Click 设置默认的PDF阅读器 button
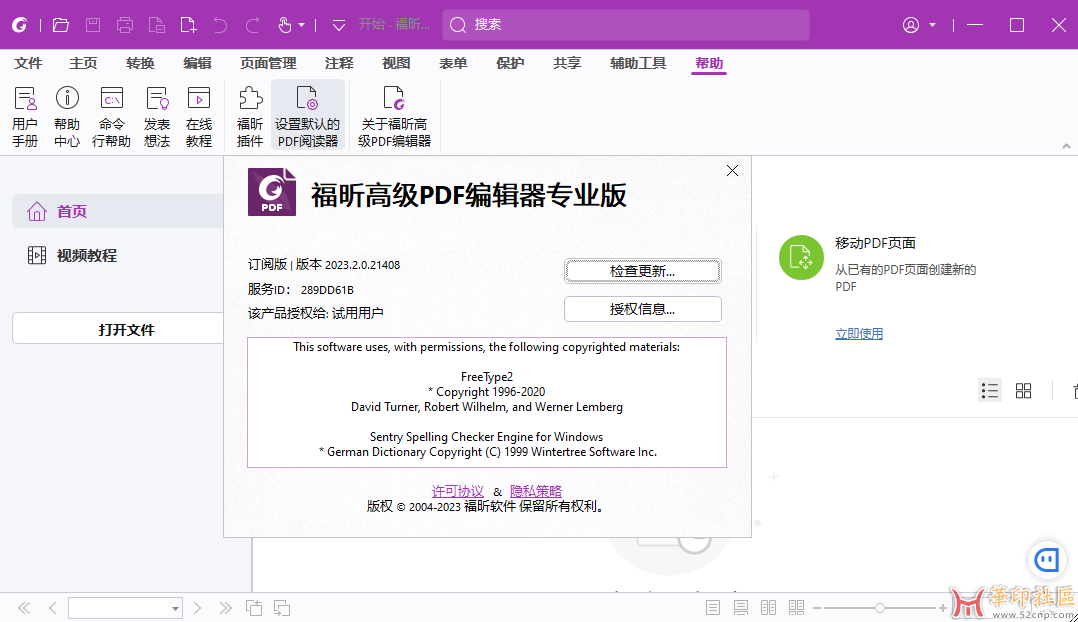1078x622 pixels. coord(307,115)
